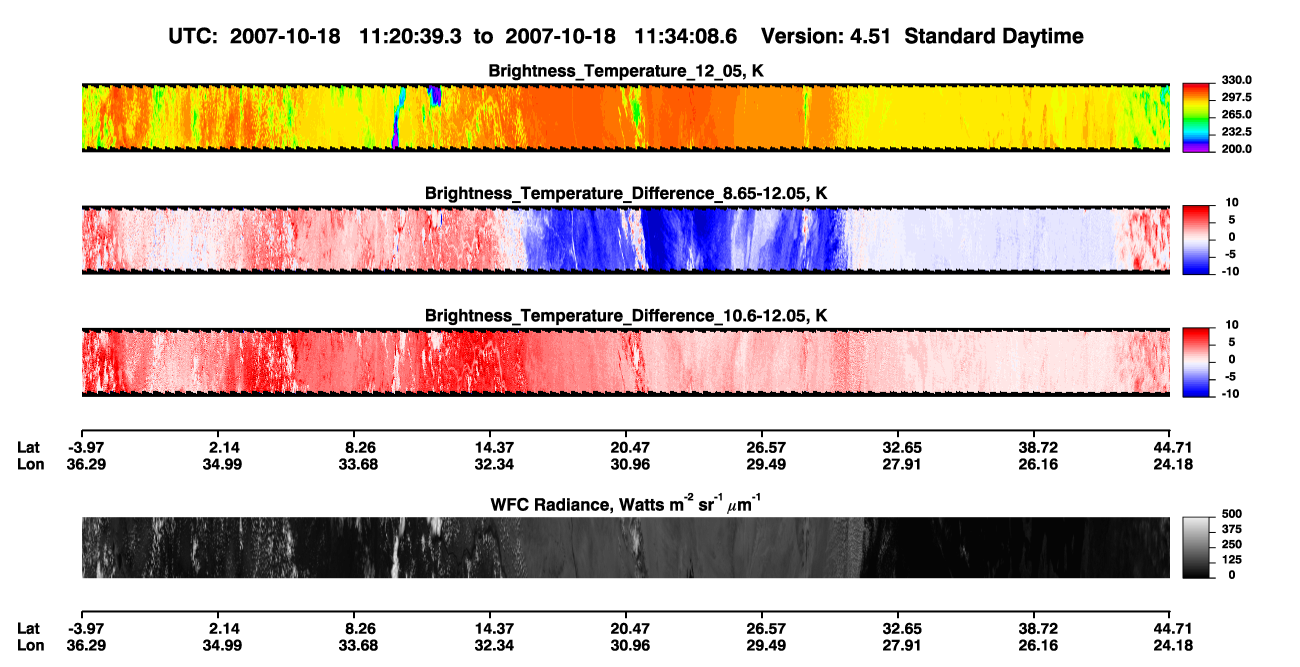Click latitude 14.37 under the 10.6-12.05 panel
Viewport: 1300px width, 667px height.
tap(496, 447)
